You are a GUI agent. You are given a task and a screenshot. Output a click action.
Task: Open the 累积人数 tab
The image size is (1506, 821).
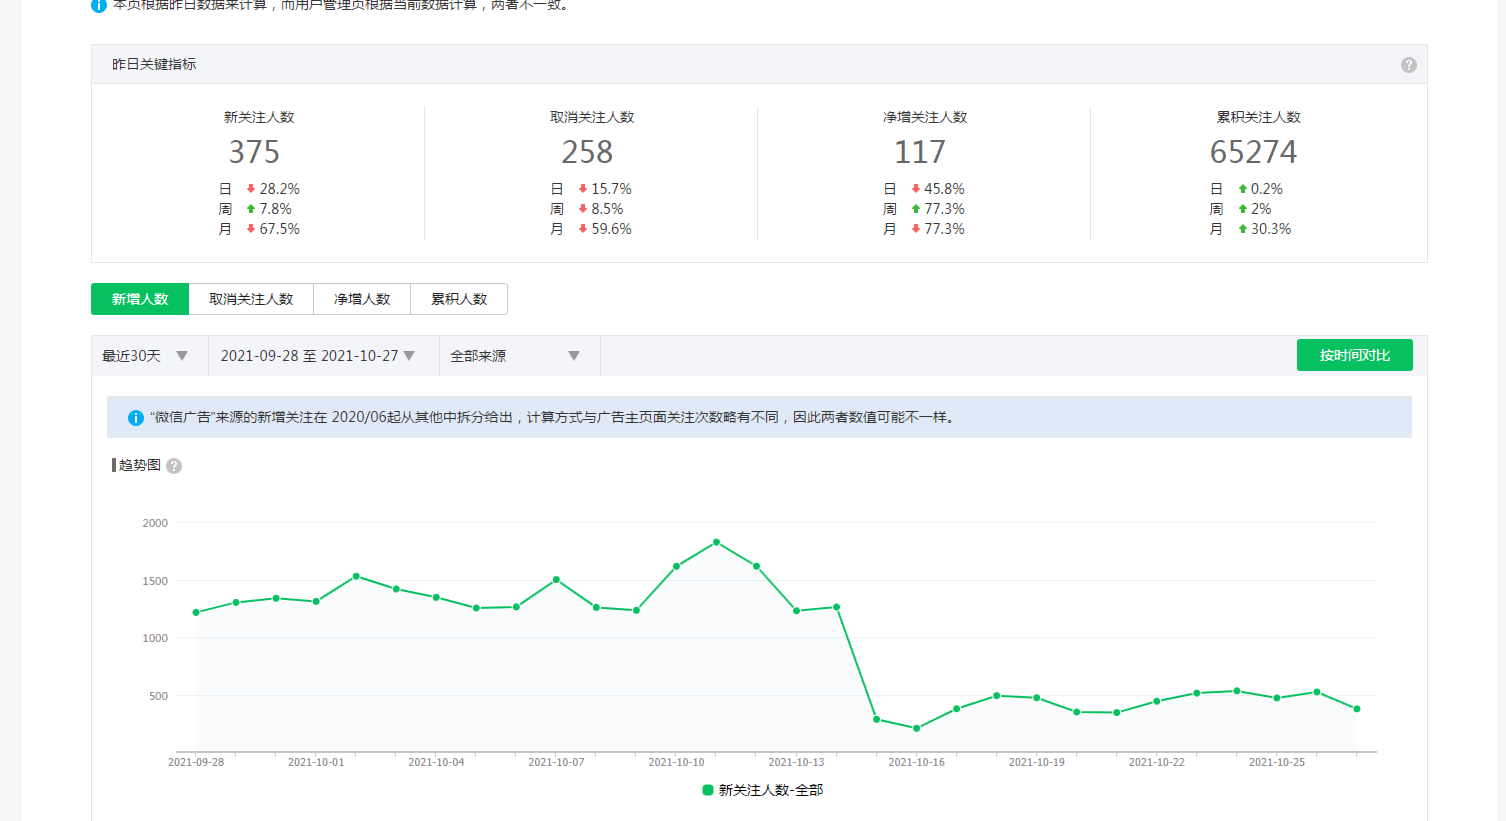tap(459, 299)
